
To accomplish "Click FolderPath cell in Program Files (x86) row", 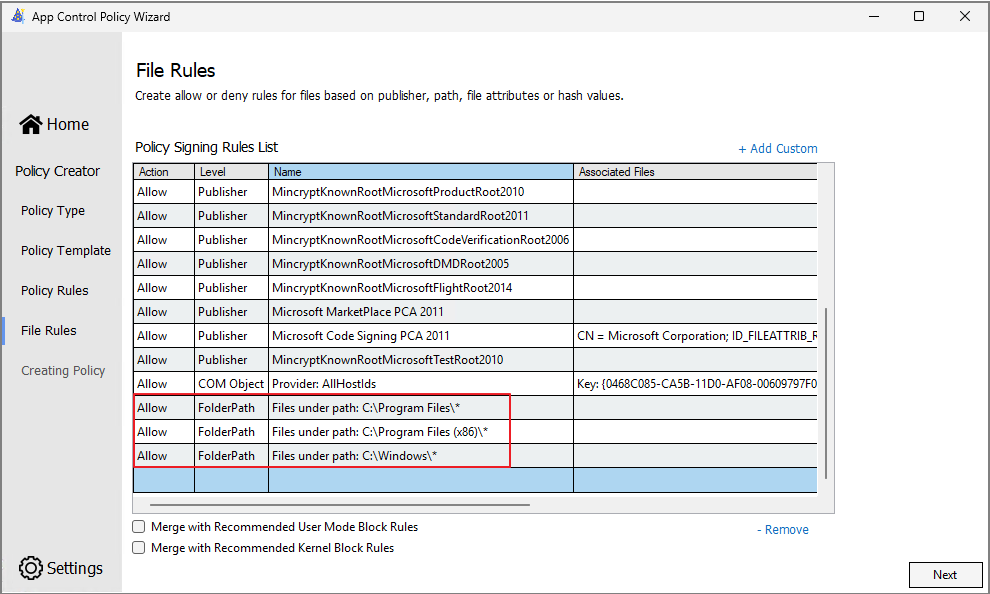I will 231,432.
